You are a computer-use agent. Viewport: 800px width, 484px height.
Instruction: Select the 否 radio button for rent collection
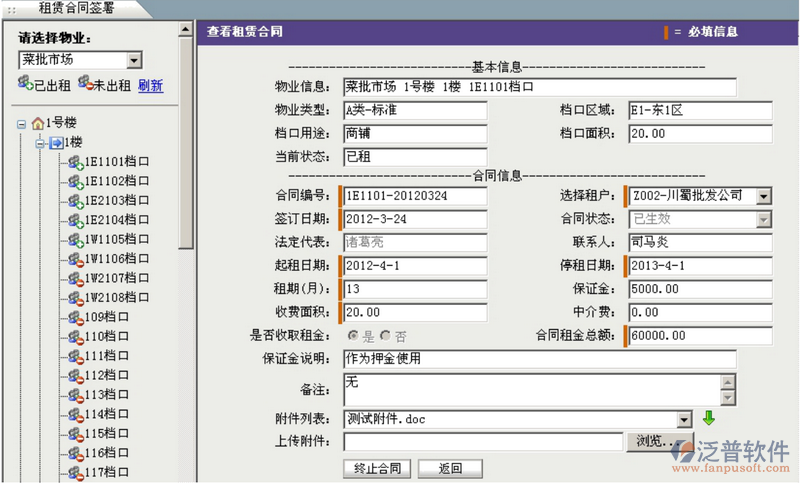coord(385,337)
